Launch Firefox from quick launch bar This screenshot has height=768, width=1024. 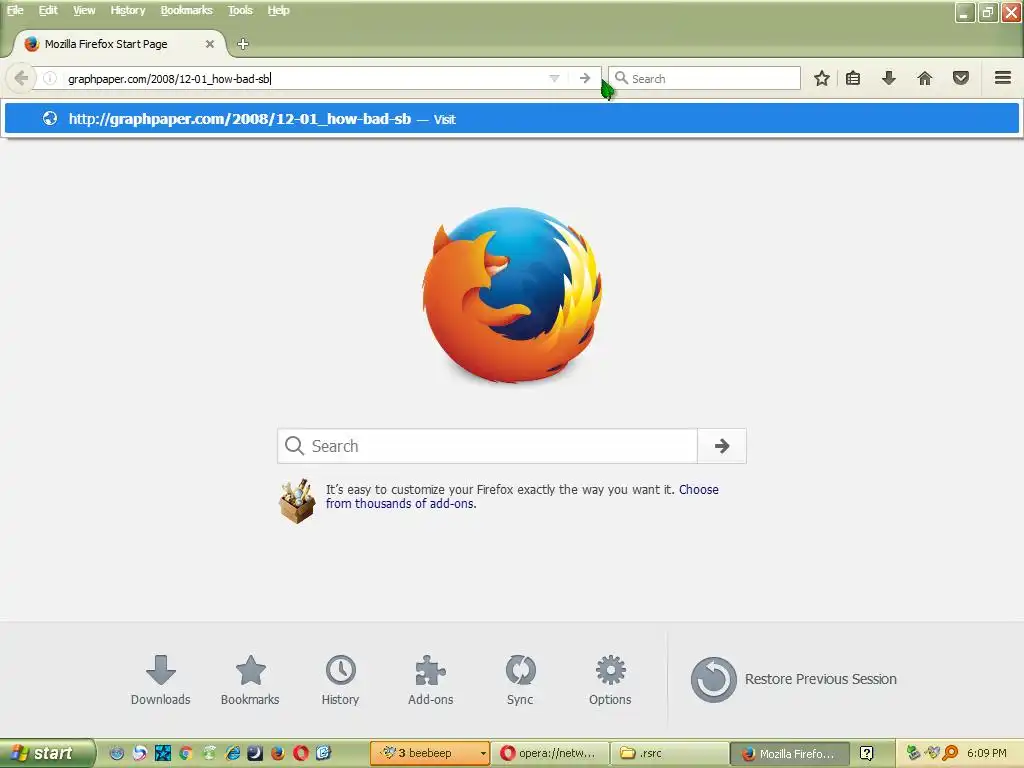tap(278, 753)
